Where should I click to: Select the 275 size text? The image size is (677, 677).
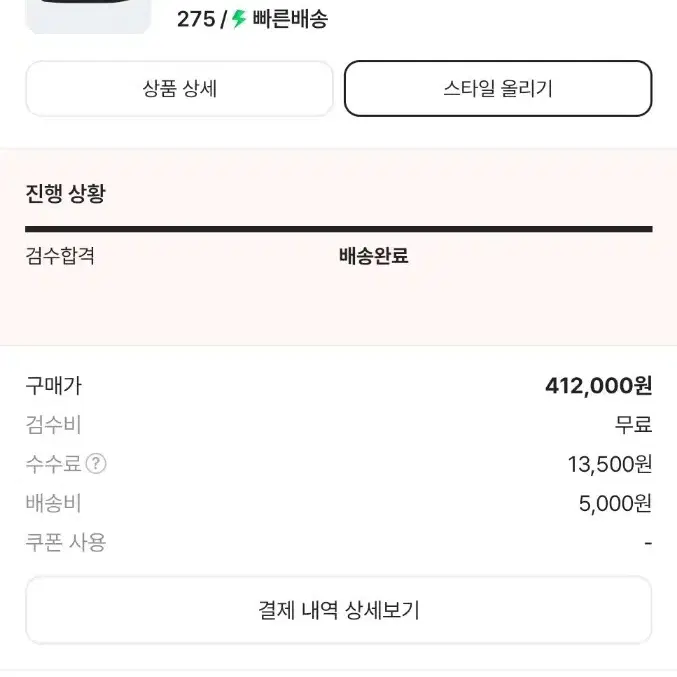coord(196,19)
